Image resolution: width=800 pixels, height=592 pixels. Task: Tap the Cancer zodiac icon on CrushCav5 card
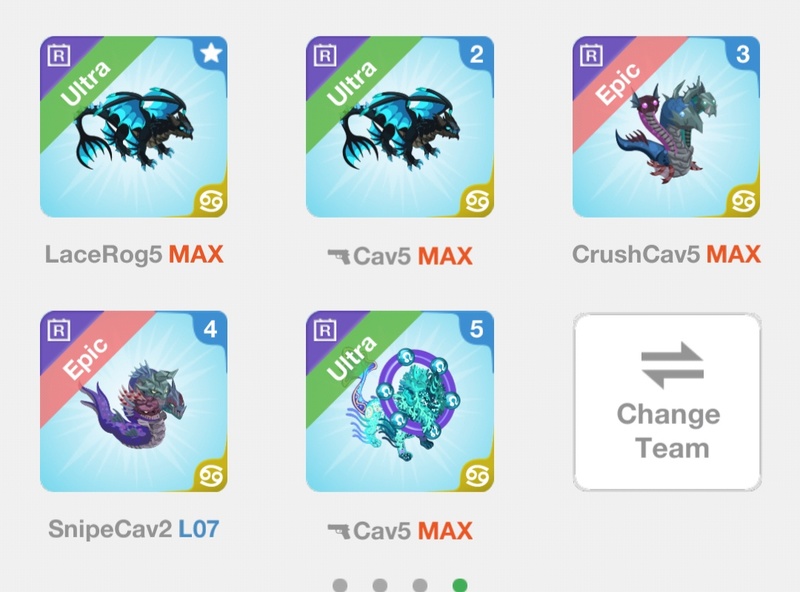(x=743, y=201)
